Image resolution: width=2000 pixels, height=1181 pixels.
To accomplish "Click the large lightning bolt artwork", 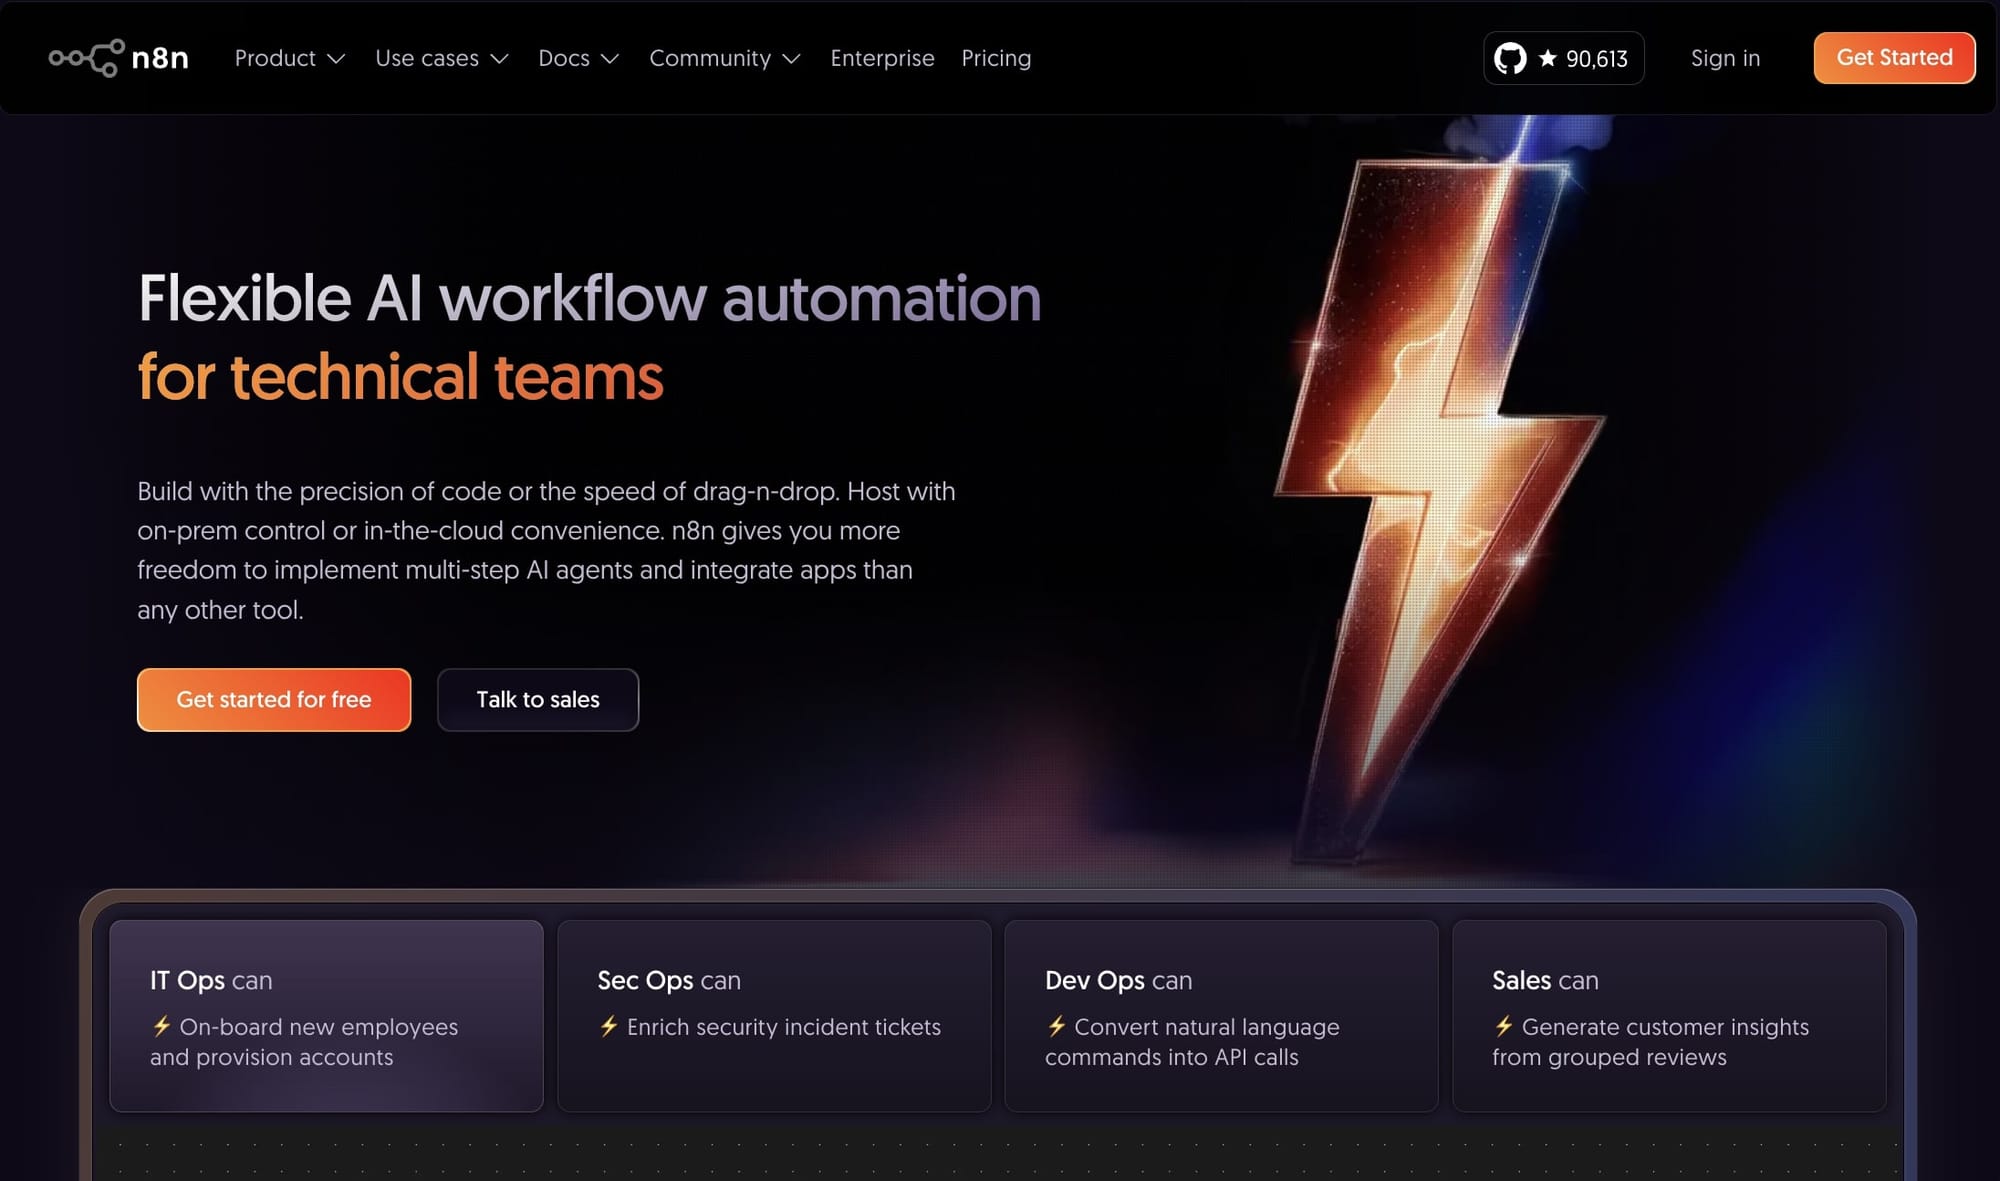I will (x=1440, y=470).
